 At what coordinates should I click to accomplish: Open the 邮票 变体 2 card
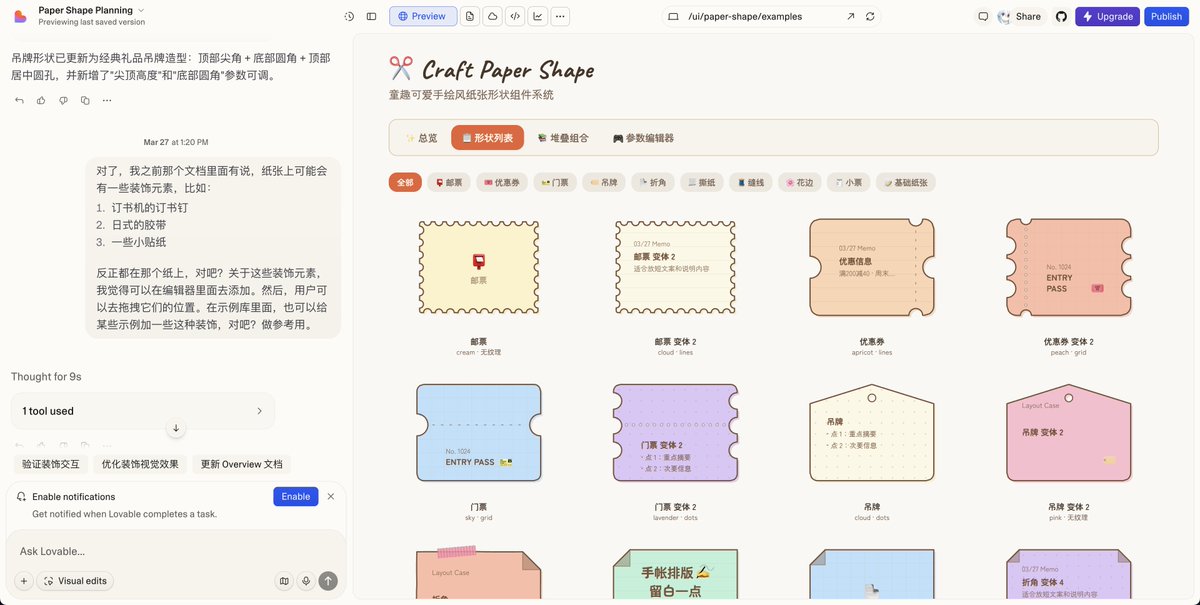tap(675, 265)
